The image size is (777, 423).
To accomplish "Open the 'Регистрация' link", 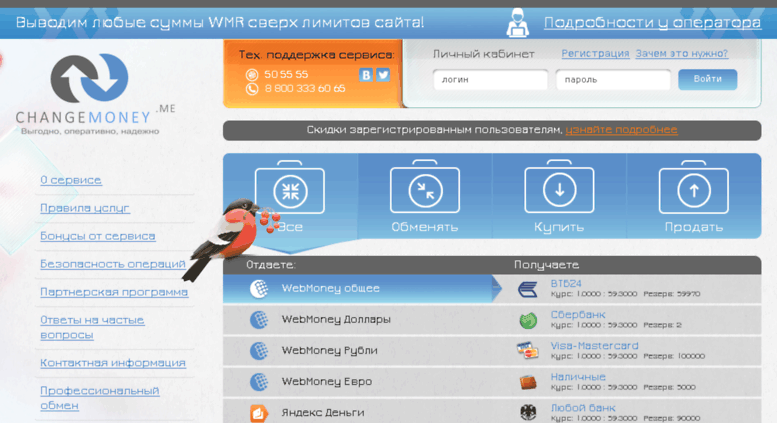I will tap(595, 53).
